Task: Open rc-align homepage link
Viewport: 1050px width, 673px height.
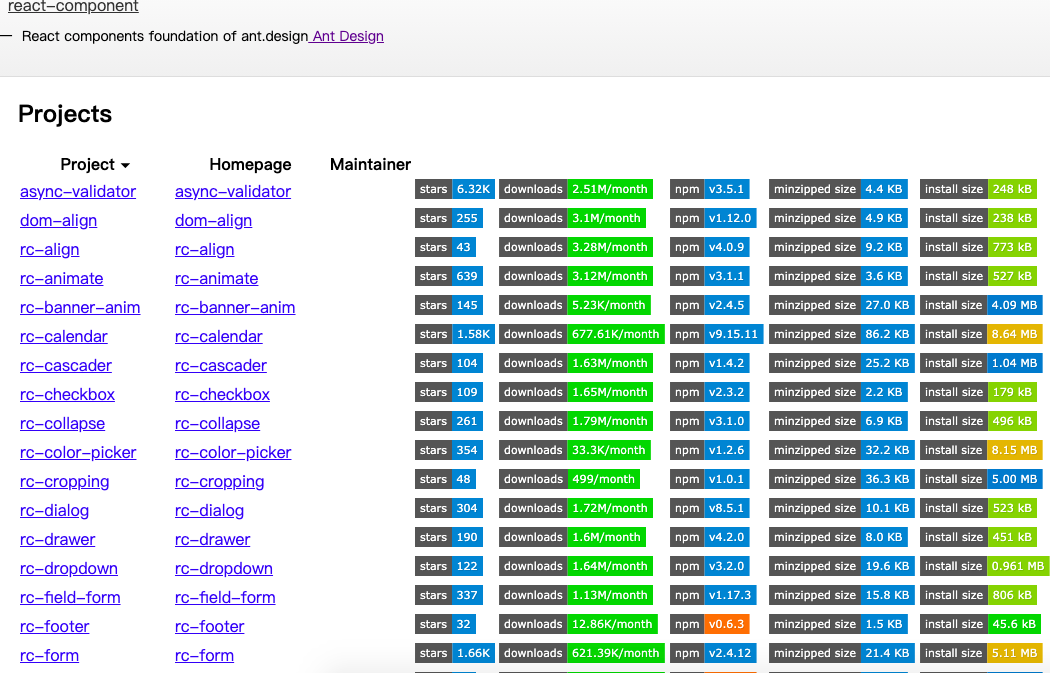Action: [204, 250]
